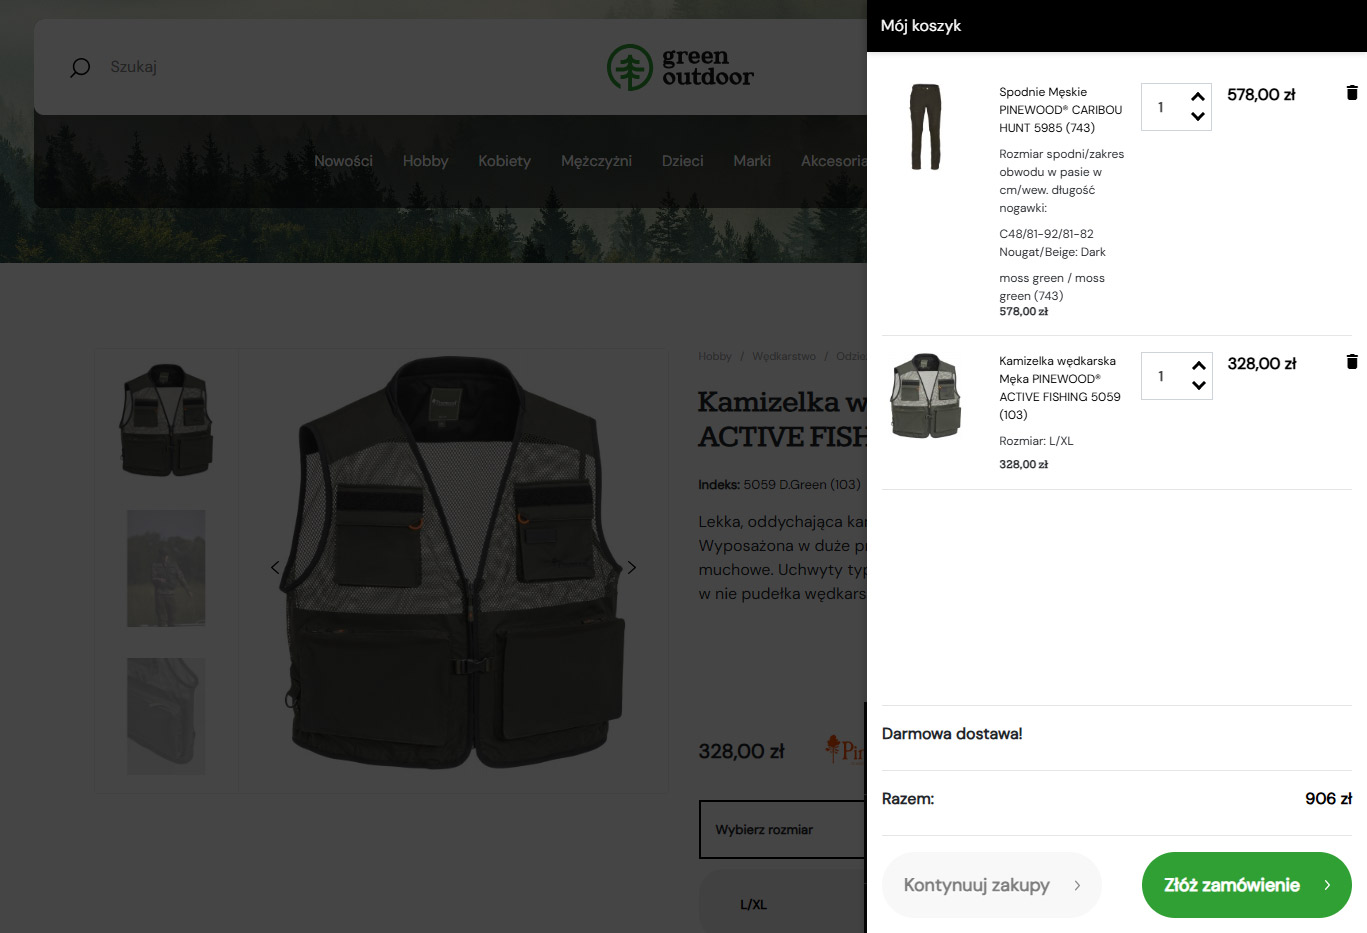Select the second thumbnail with angler photo

click(166, 568)
